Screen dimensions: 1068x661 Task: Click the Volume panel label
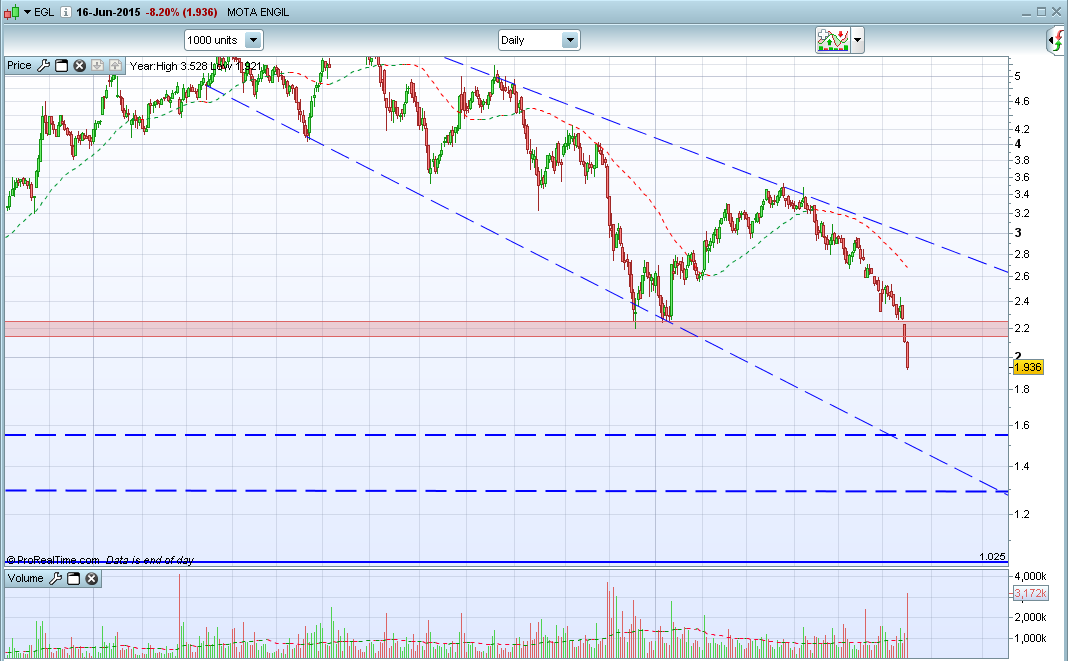(x=26, y=579)
